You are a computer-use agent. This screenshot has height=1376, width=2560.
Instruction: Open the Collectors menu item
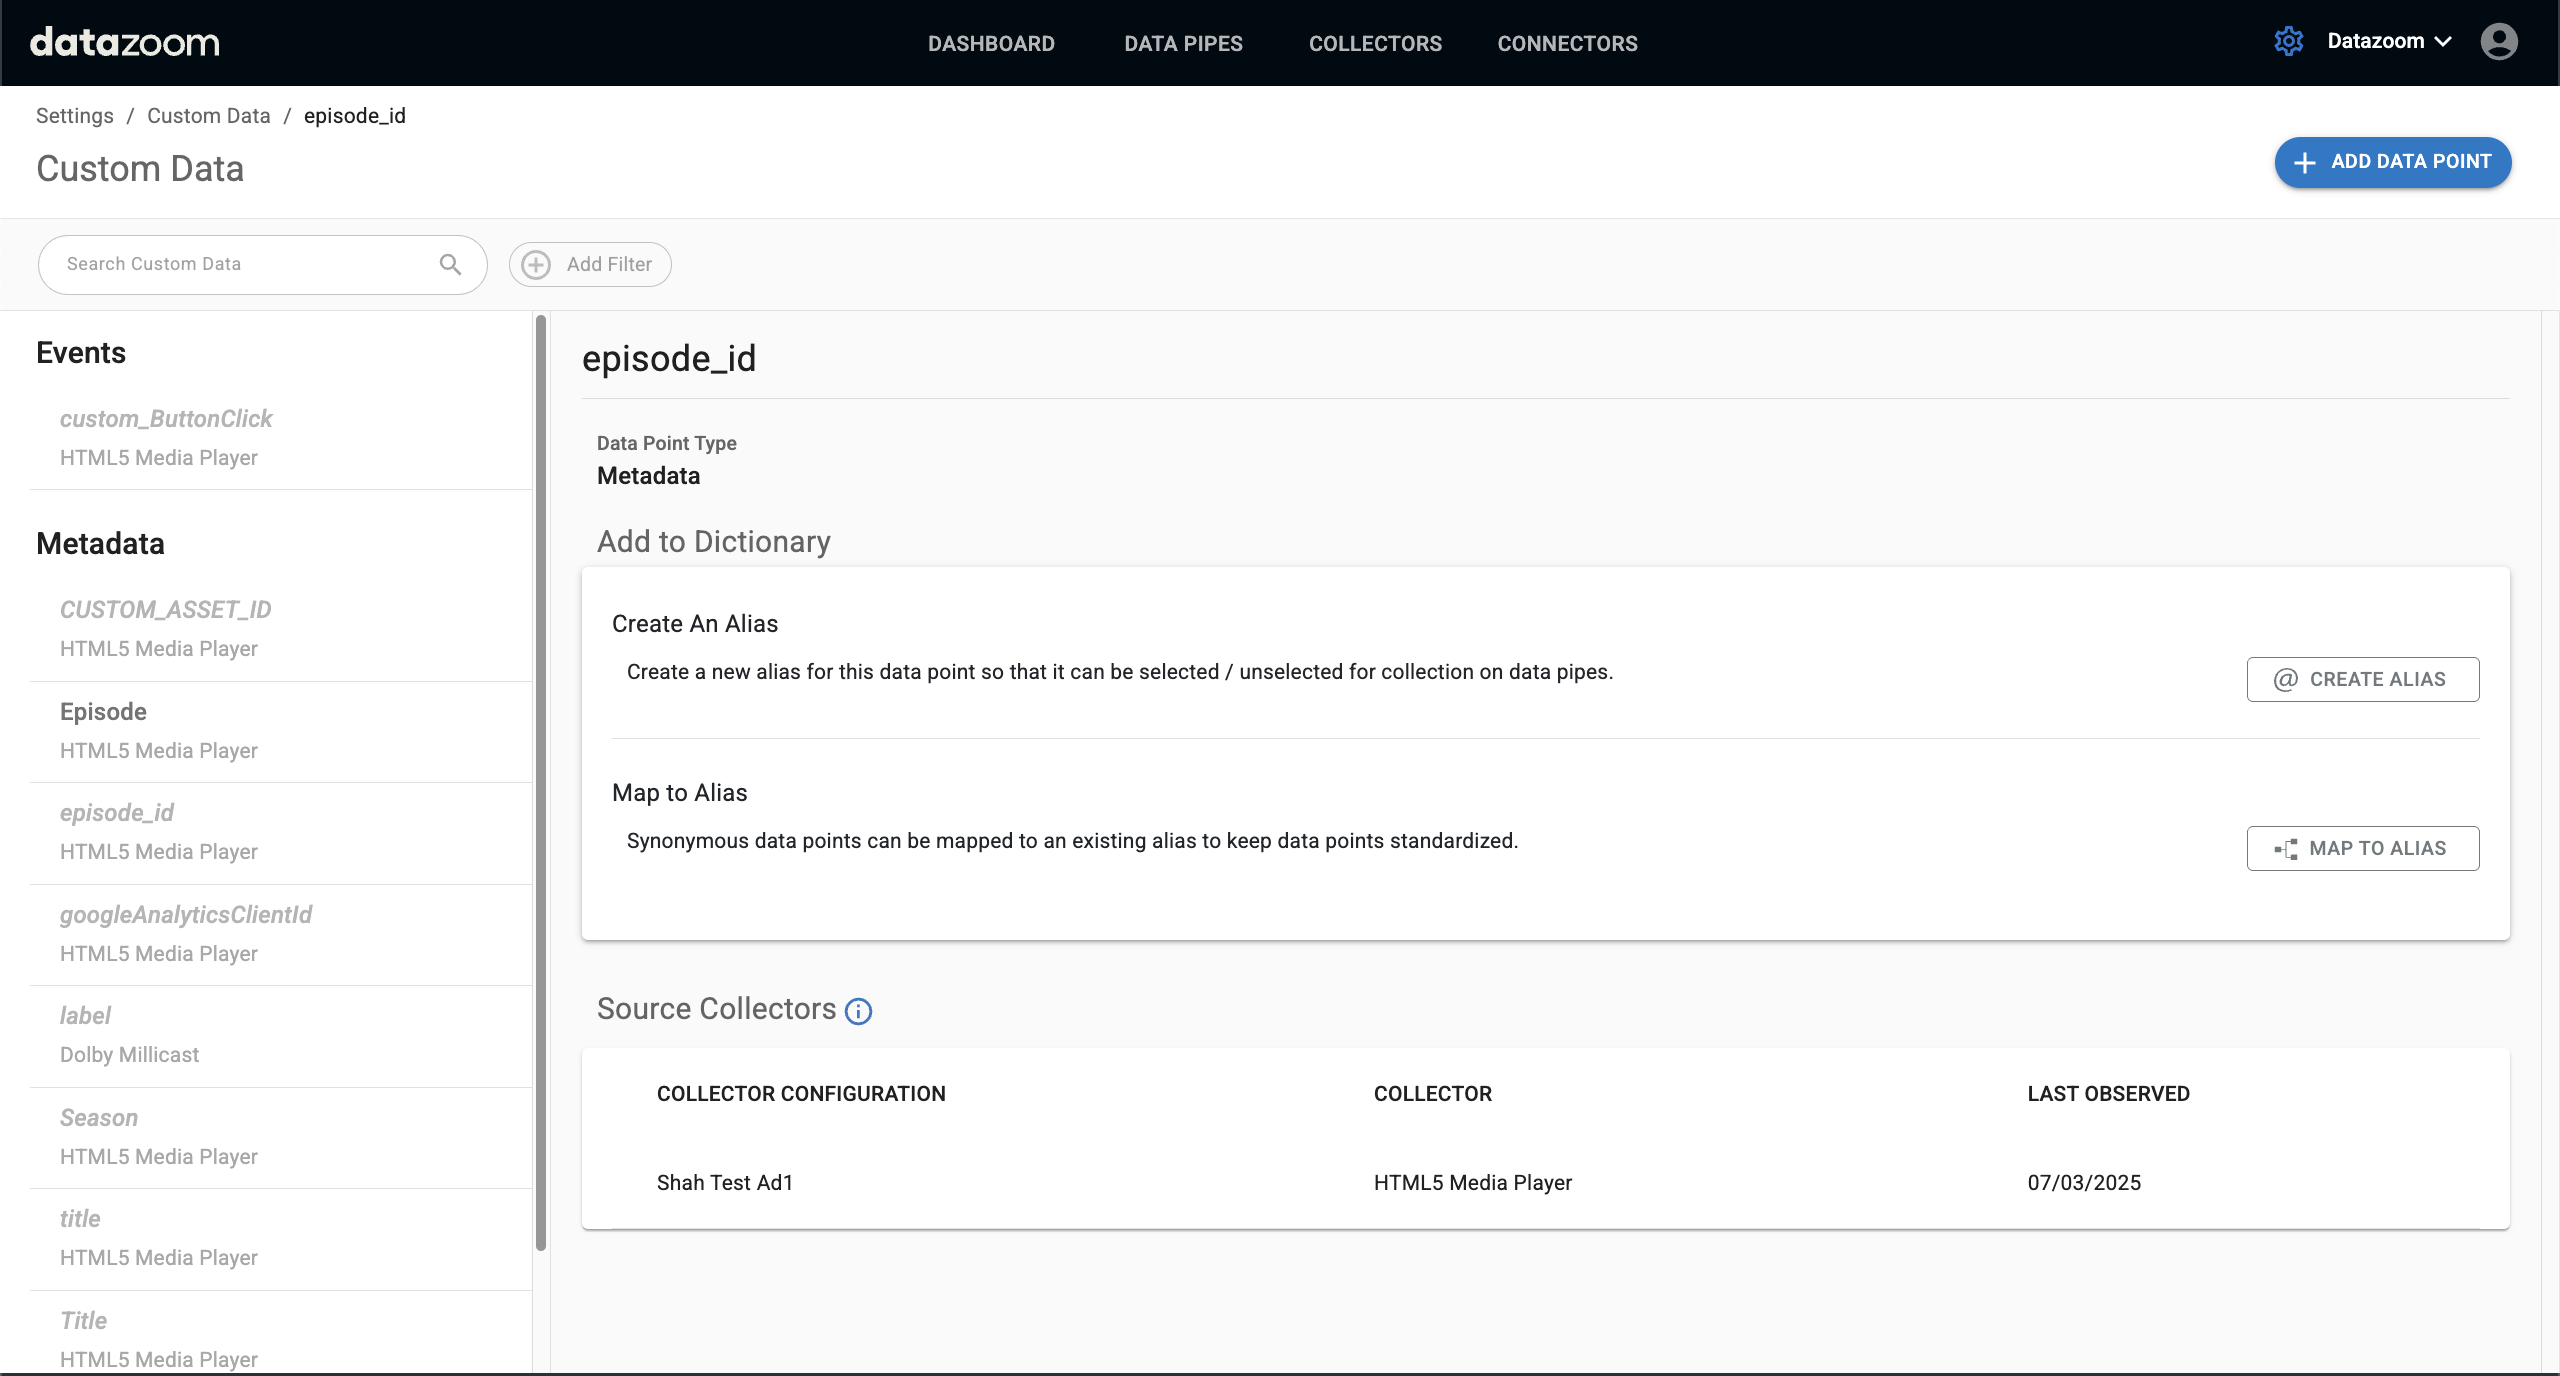(x=1375, y=44)
